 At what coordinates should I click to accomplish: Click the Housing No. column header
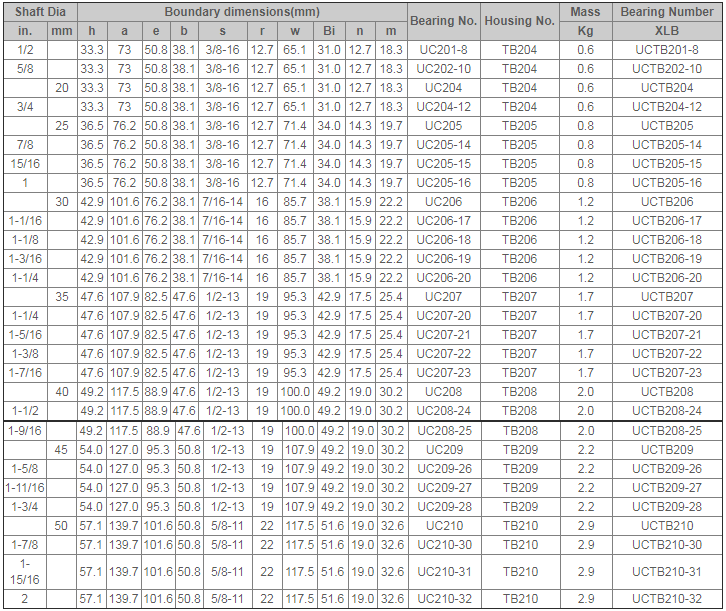point(519,21)
